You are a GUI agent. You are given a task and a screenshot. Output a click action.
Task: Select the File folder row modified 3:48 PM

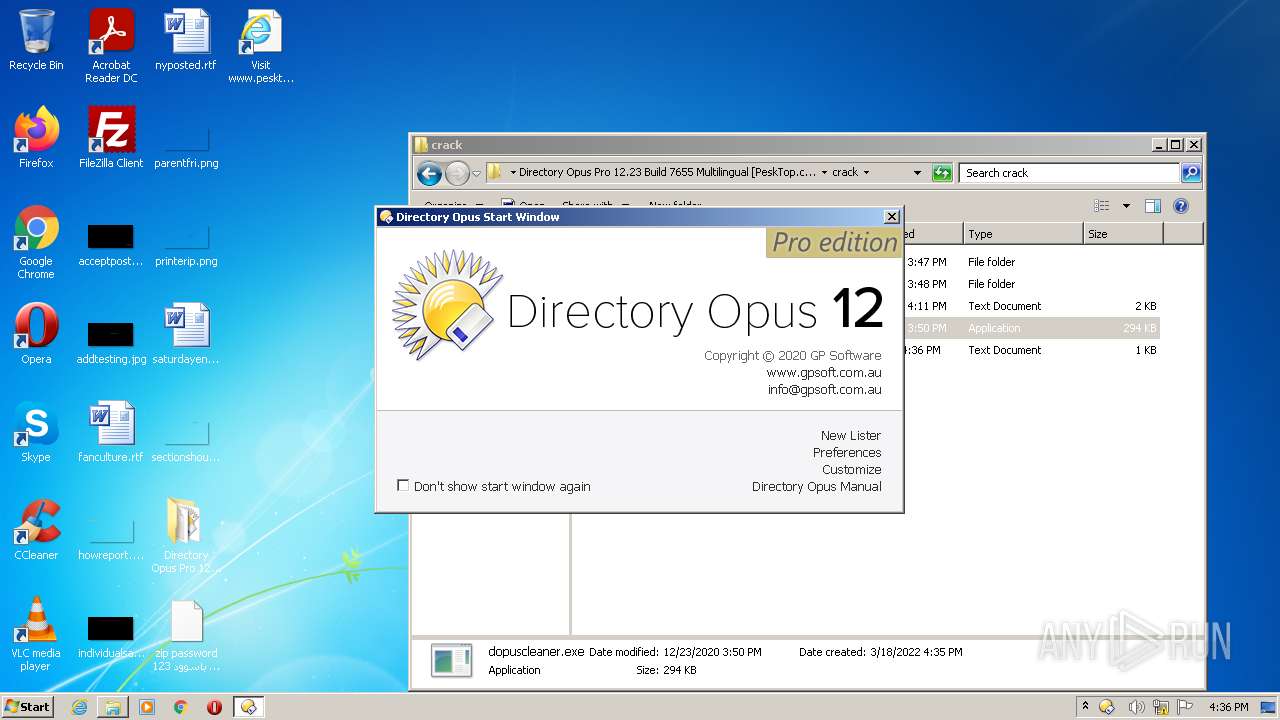(1030, 284)
